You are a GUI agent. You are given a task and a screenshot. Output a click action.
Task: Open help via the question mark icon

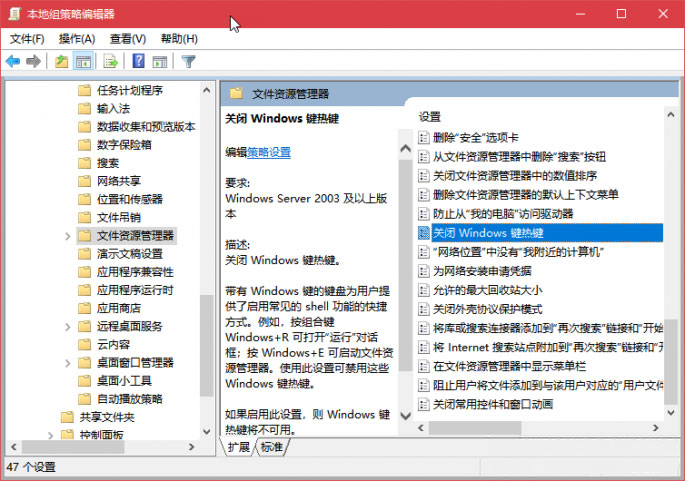[x=139, y=62]
